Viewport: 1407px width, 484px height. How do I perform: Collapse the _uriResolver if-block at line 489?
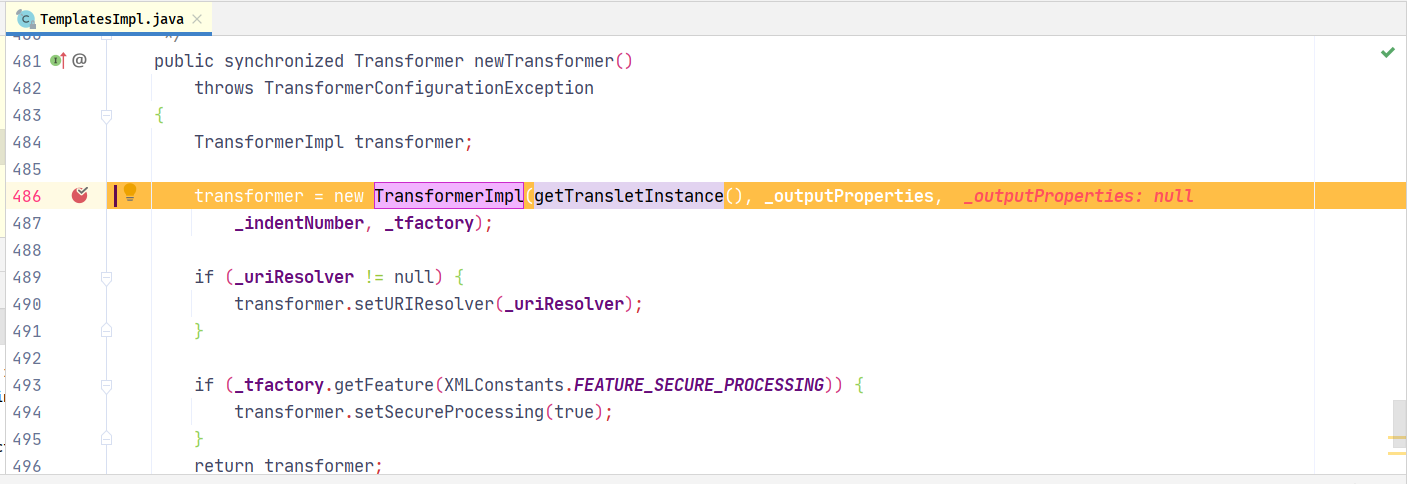107,277
